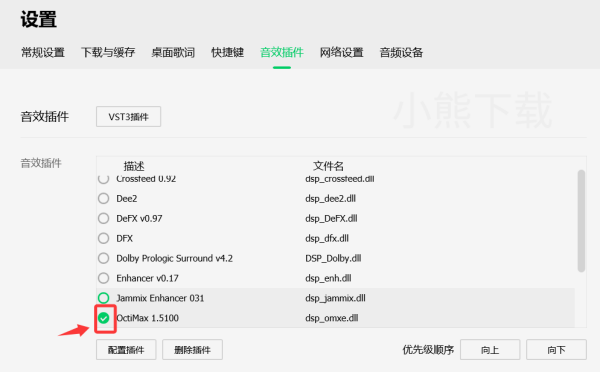Select the 音效插件 tab
This screenshot has width=600, height=372.
coord(282,52)
